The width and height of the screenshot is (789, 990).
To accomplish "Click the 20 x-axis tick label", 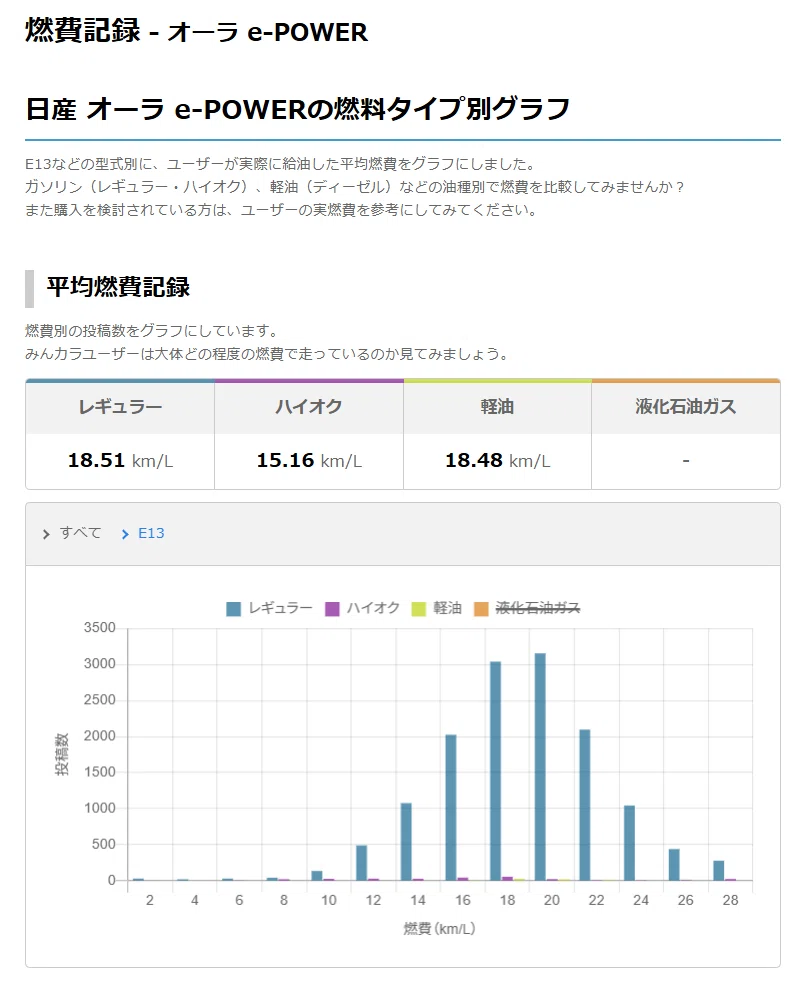I will click(552, 900).
